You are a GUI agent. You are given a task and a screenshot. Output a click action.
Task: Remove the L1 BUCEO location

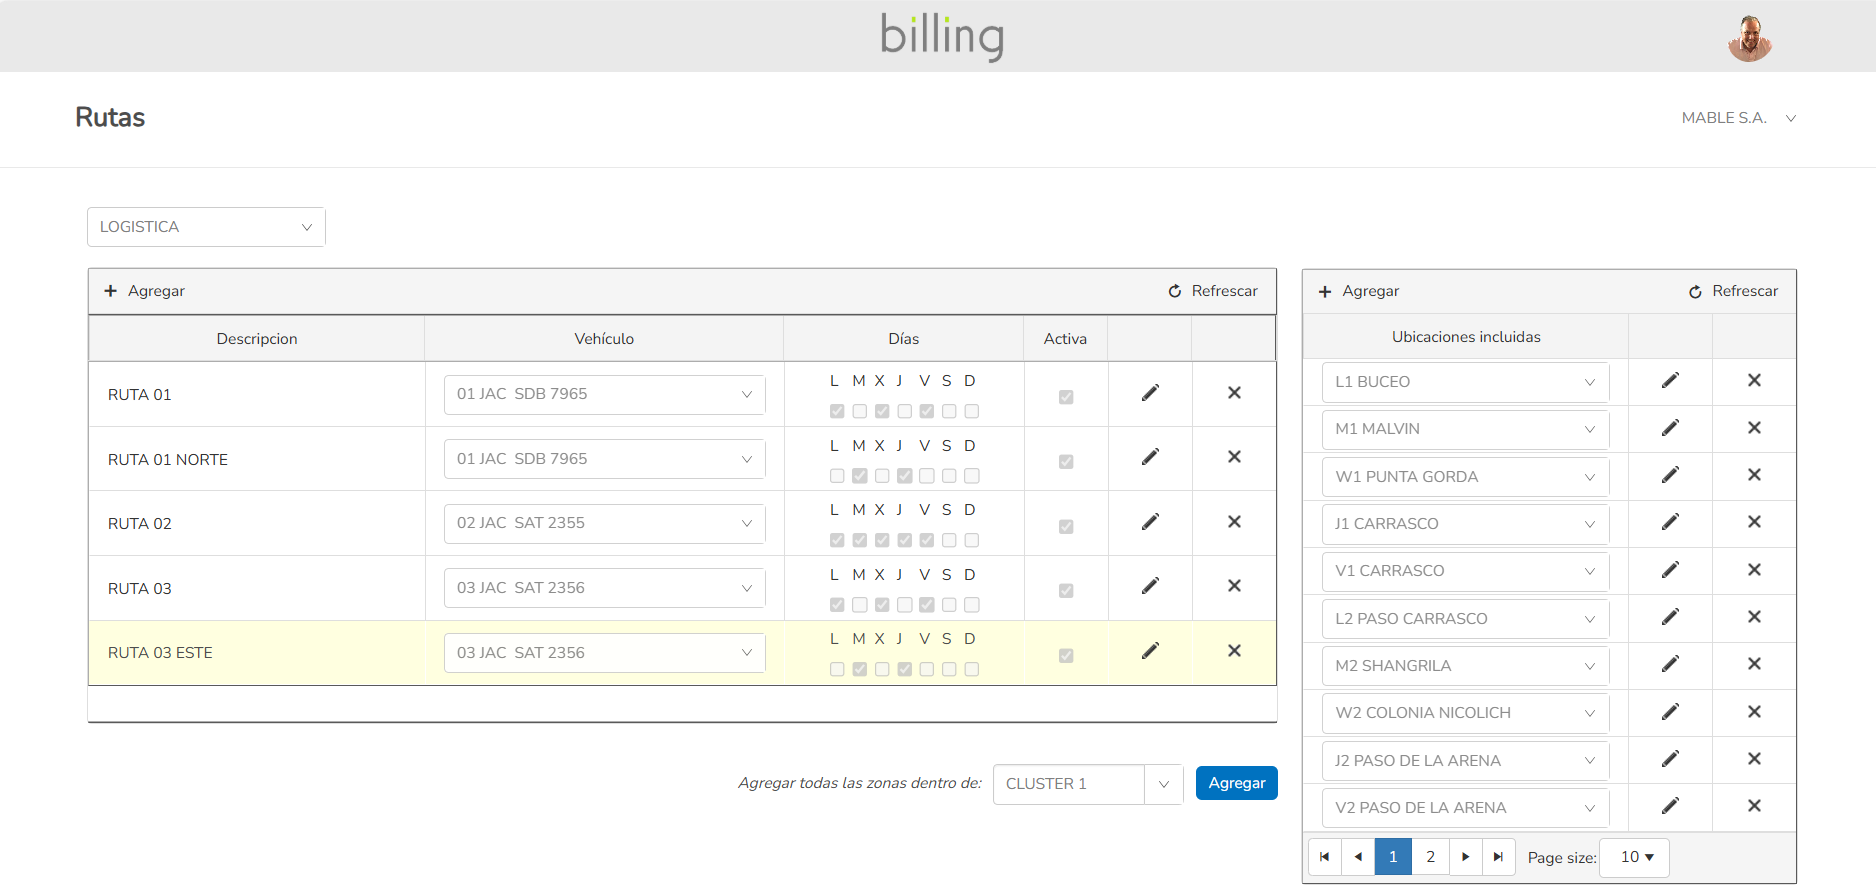[x=1754, y=380]
